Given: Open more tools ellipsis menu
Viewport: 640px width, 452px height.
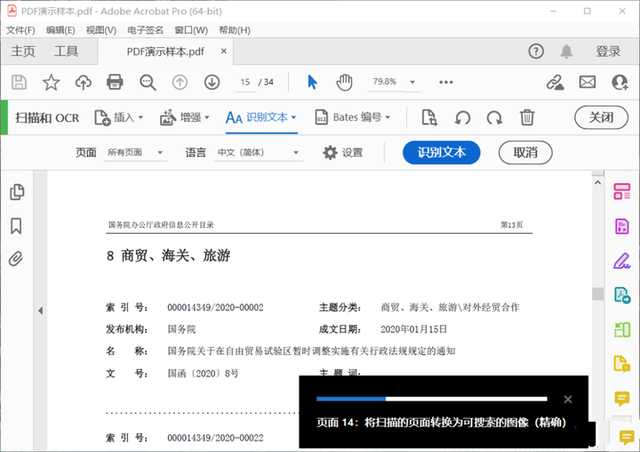Looking at the screenshot, I should [446, 82].
